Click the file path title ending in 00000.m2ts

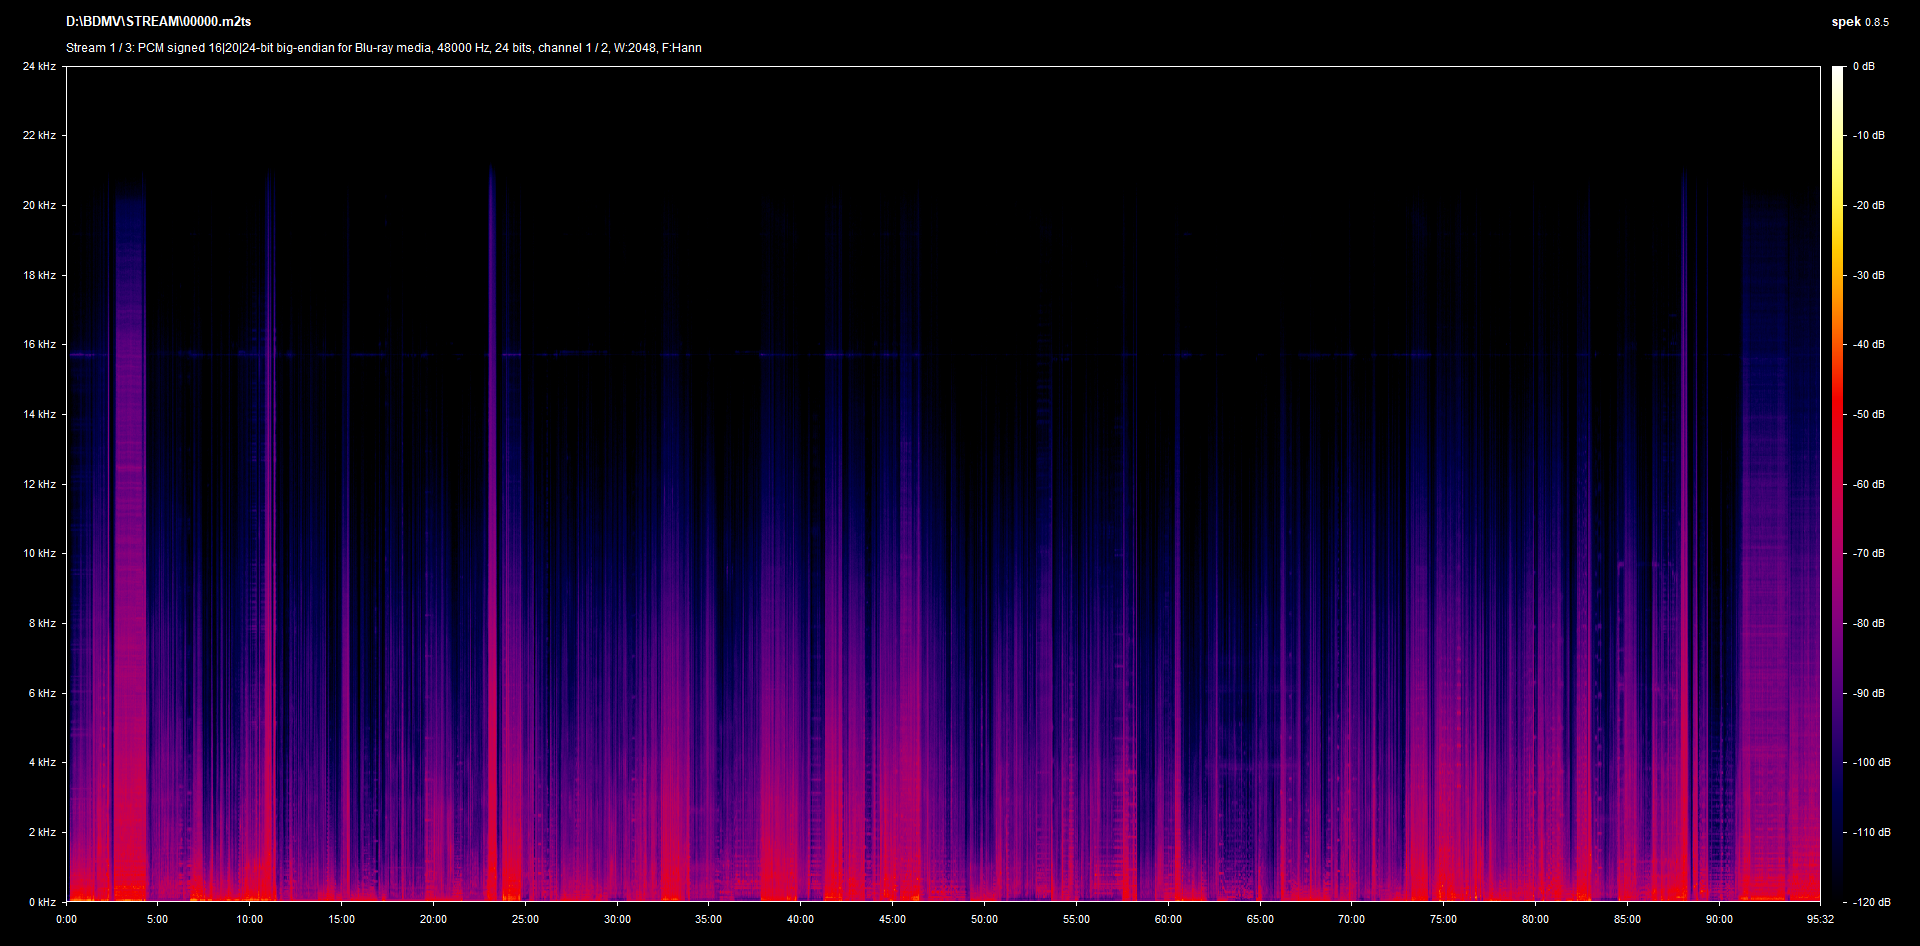click(158, 21)
